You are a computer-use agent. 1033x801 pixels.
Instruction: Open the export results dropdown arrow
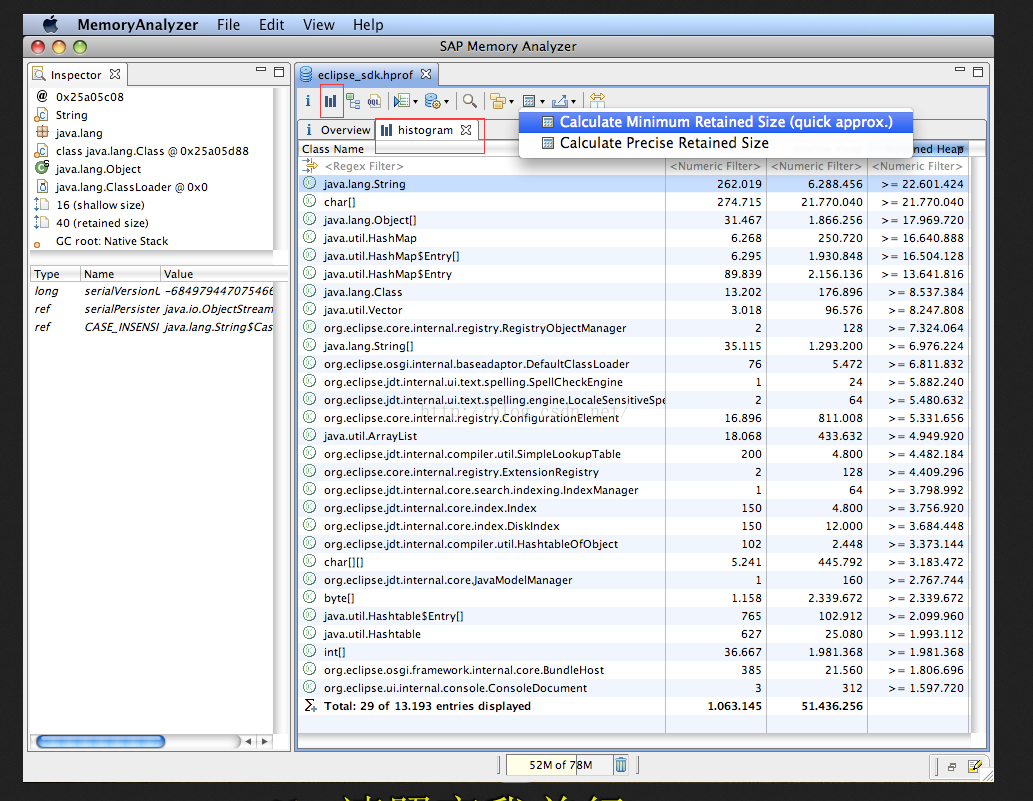tap(574, 101)
